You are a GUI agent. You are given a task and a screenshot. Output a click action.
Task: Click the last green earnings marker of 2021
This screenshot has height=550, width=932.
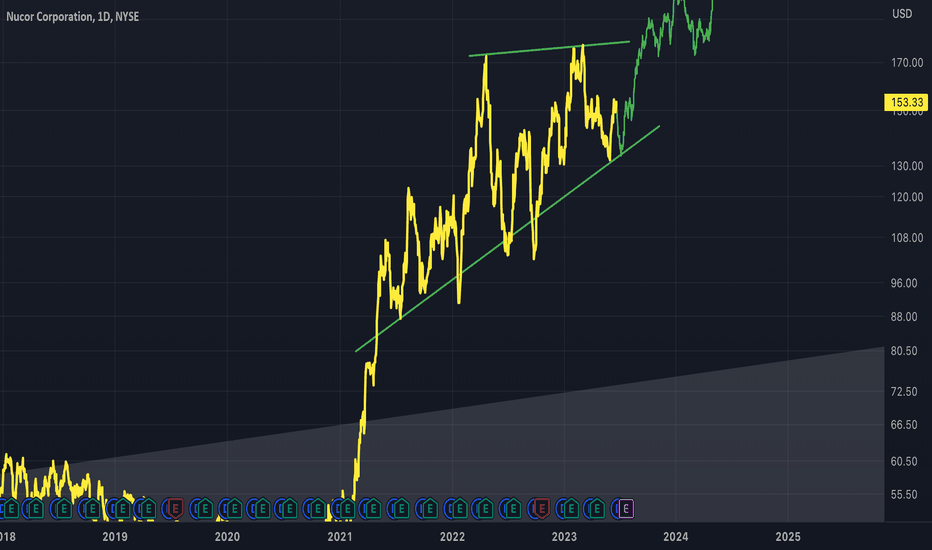(429, 509)
